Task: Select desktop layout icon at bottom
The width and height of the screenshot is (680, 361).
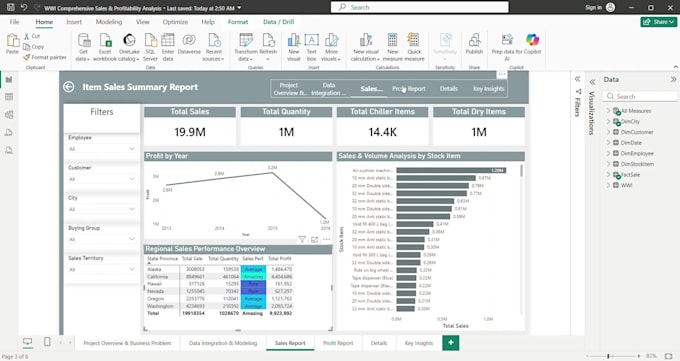Action: (x=28, y=342)
